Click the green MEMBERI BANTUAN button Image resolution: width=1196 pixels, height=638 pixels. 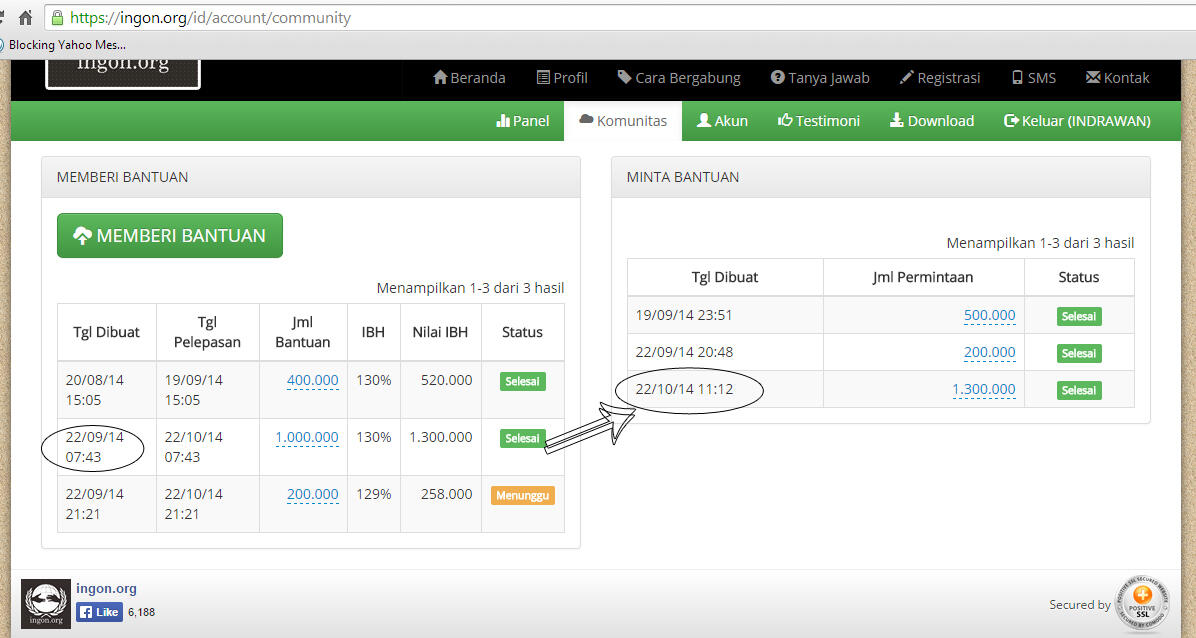(170, 236)
